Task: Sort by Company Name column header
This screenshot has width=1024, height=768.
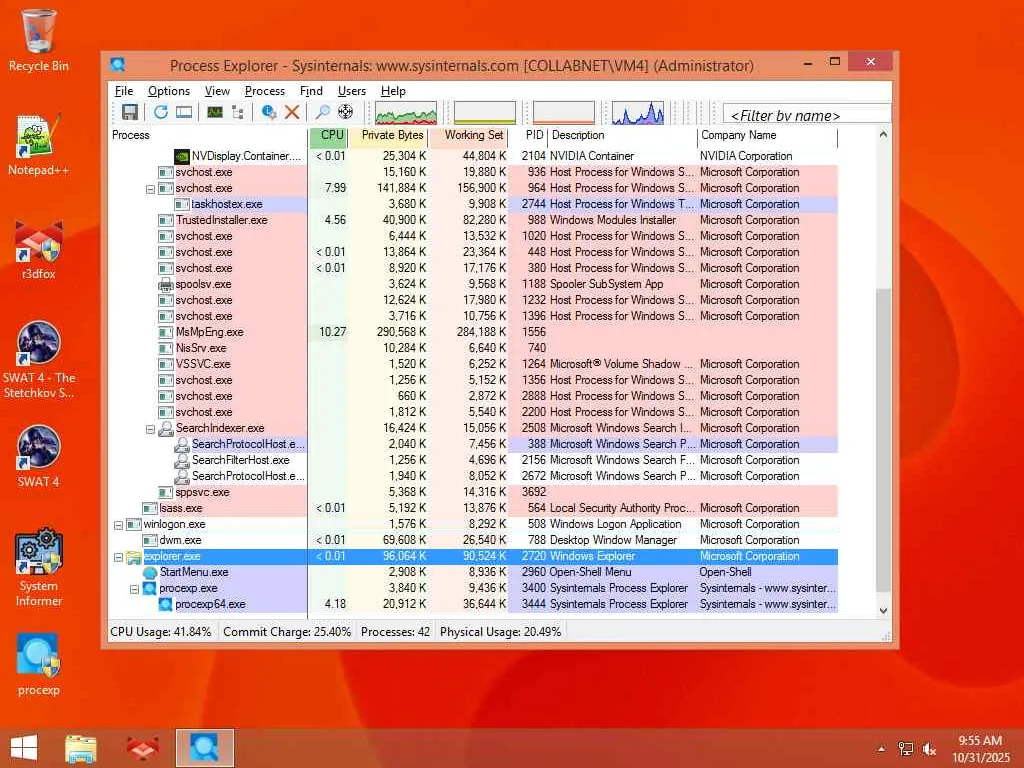Action: (x=767, y=135)
